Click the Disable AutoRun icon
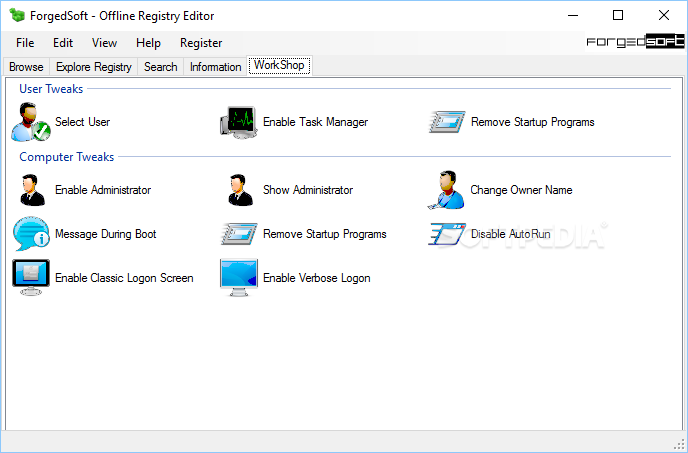Screen dimensions: 688x453 [447, 234]
